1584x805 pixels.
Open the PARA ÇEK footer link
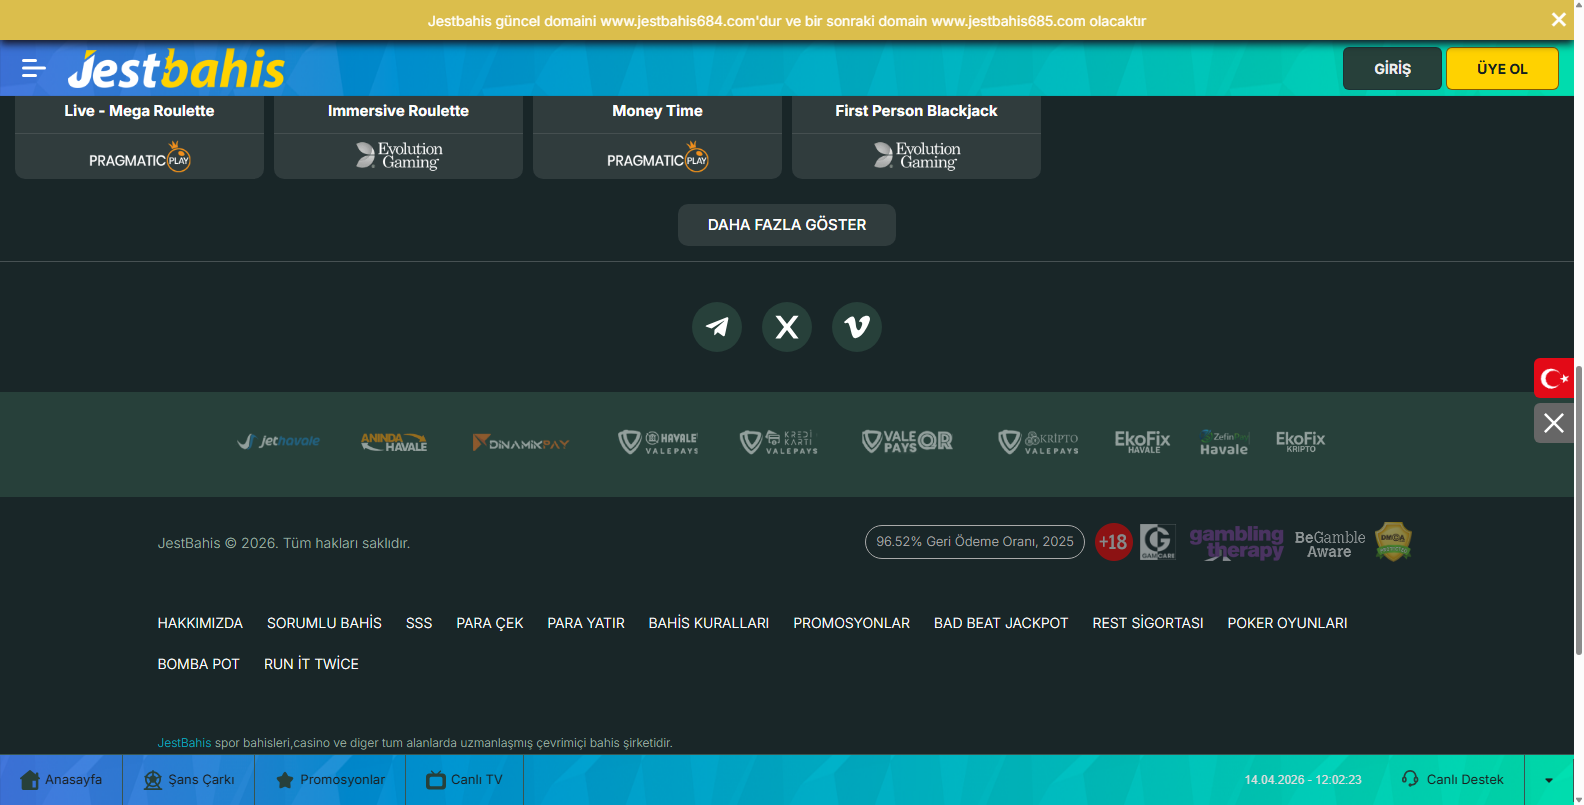point(490,623)
